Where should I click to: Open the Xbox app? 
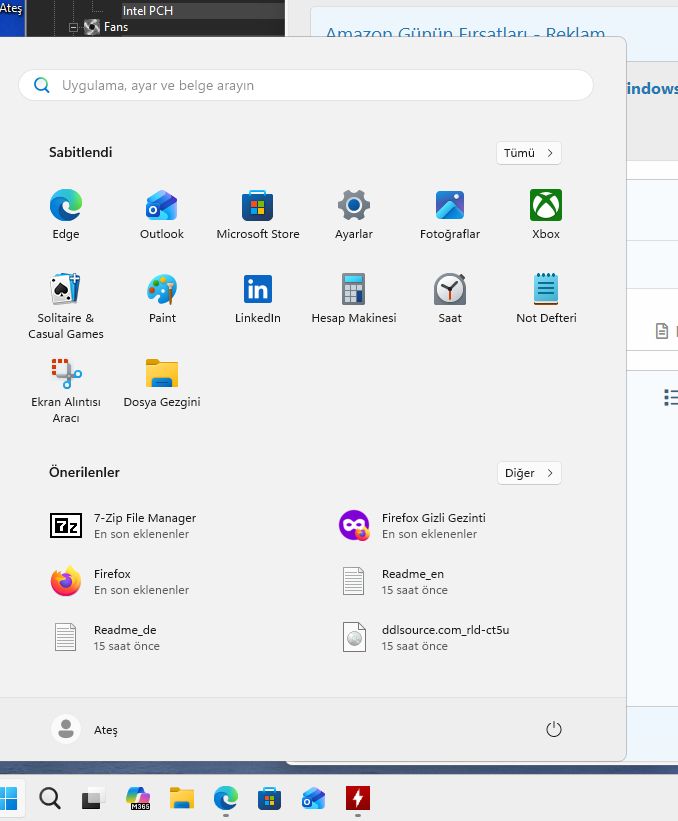(x=546, y=214)
